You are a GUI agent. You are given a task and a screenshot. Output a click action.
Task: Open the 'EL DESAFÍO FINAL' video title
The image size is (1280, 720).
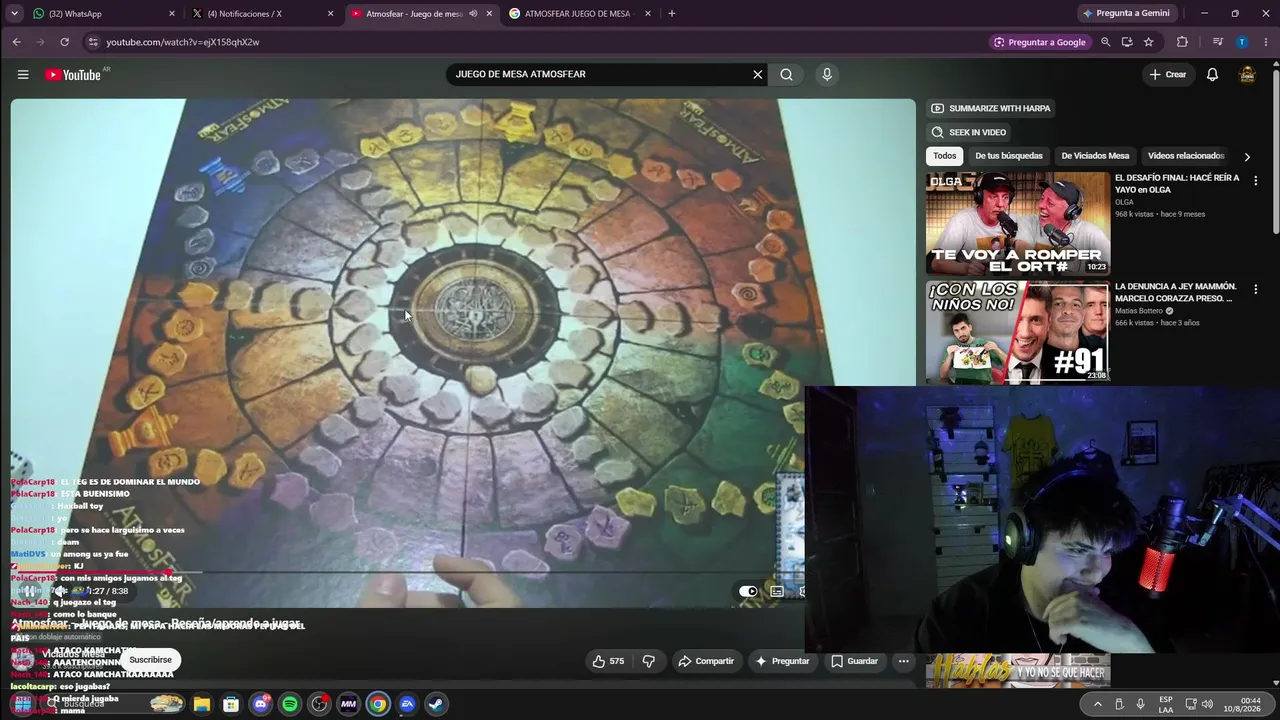(x=1177, y=184)
